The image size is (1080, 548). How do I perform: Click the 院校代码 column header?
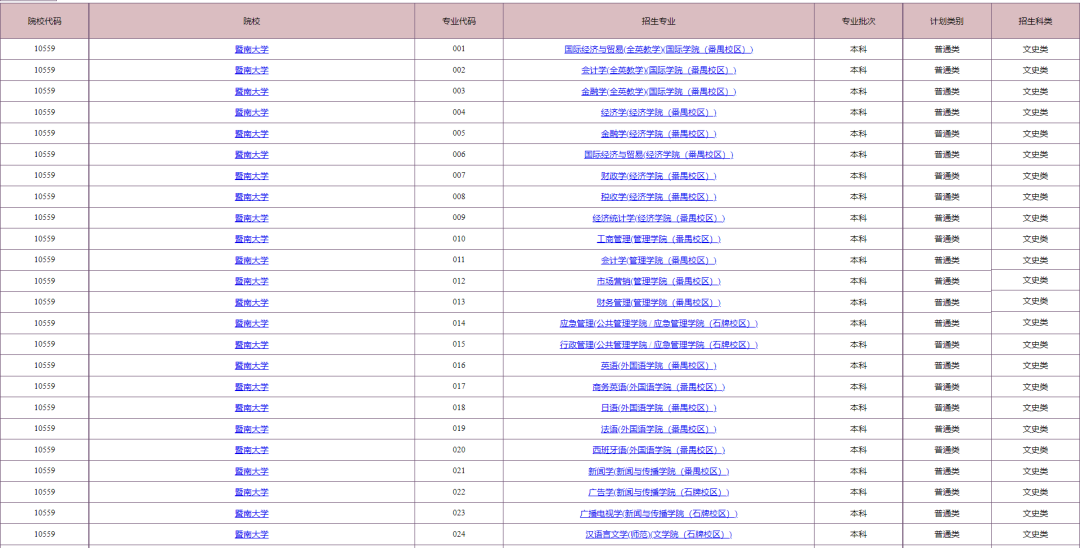[44, 21]
